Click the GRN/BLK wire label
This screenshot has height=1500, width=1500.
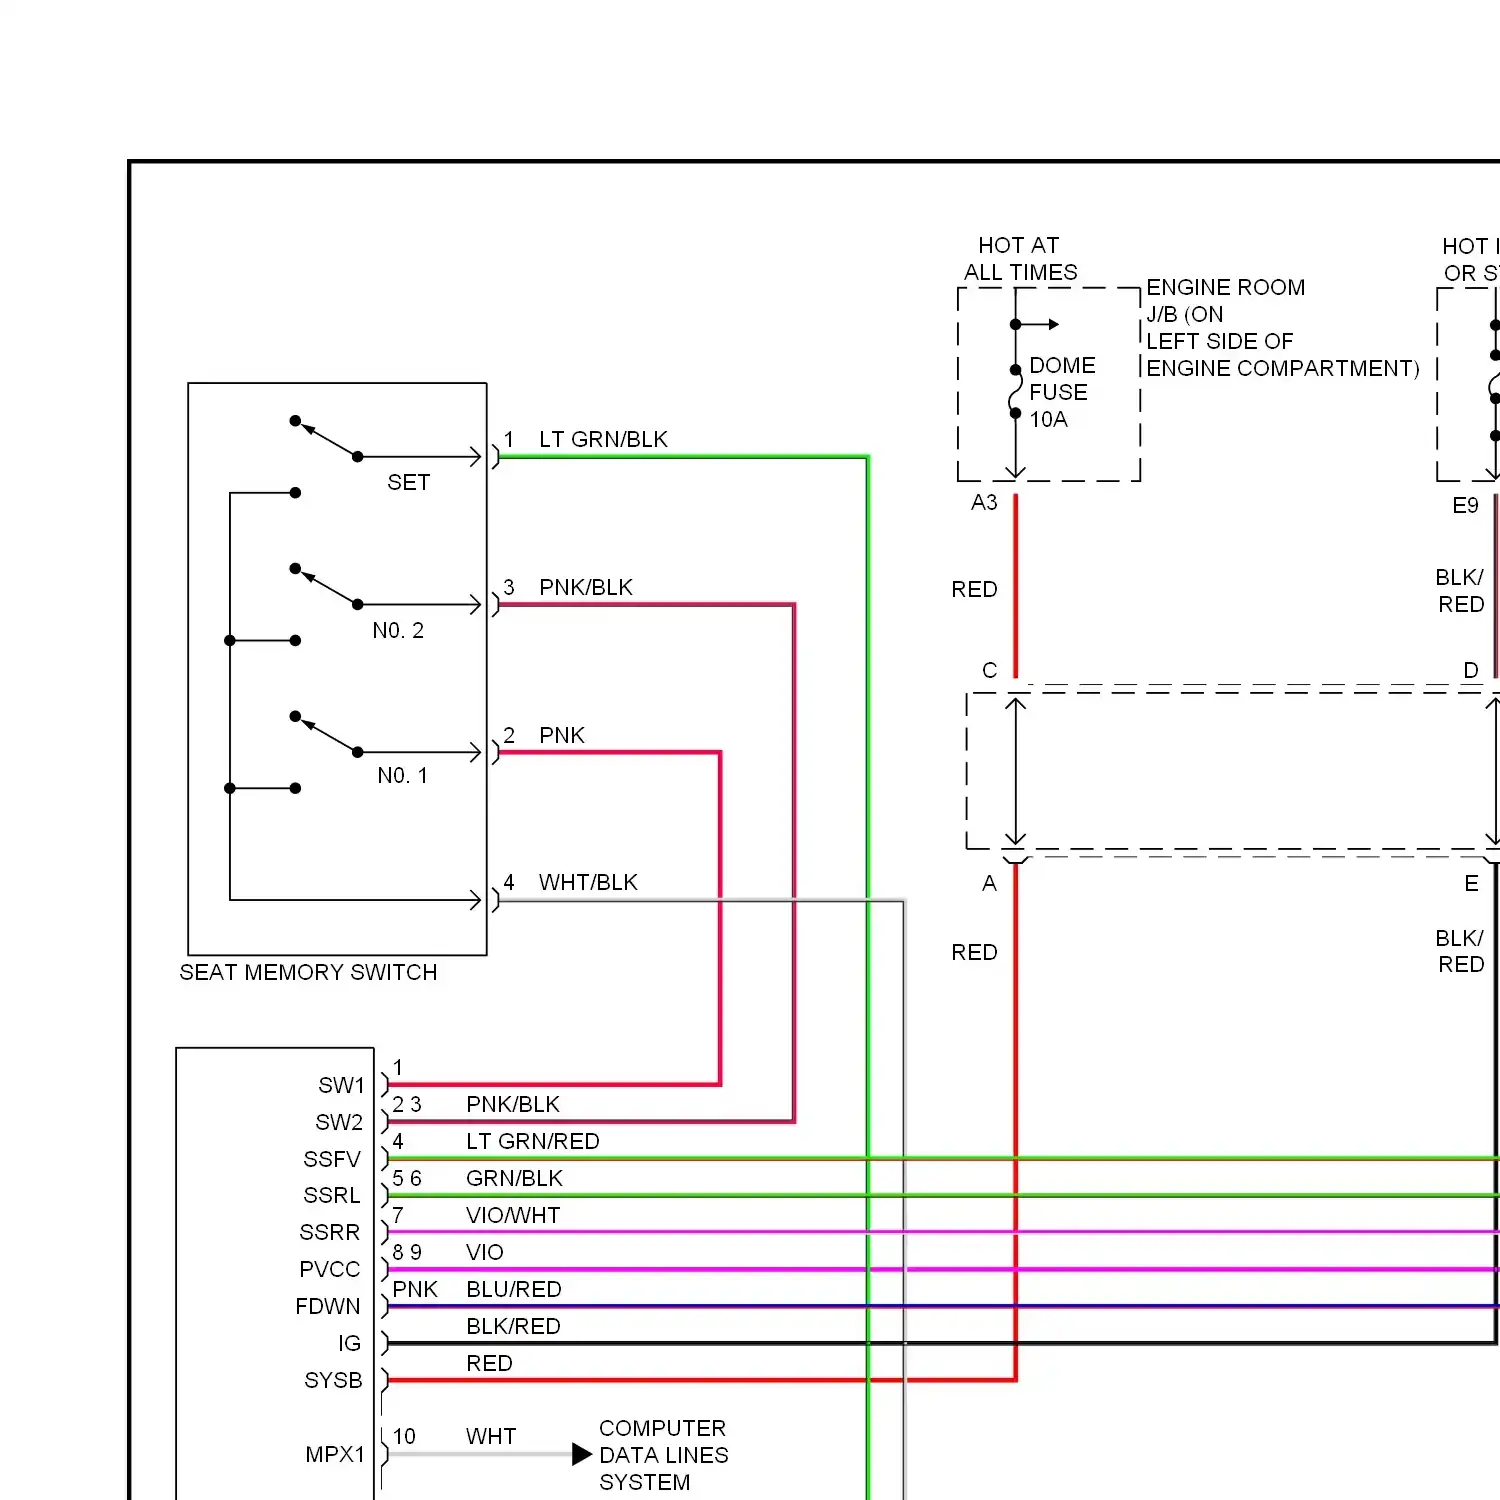tap(514, 1178)
